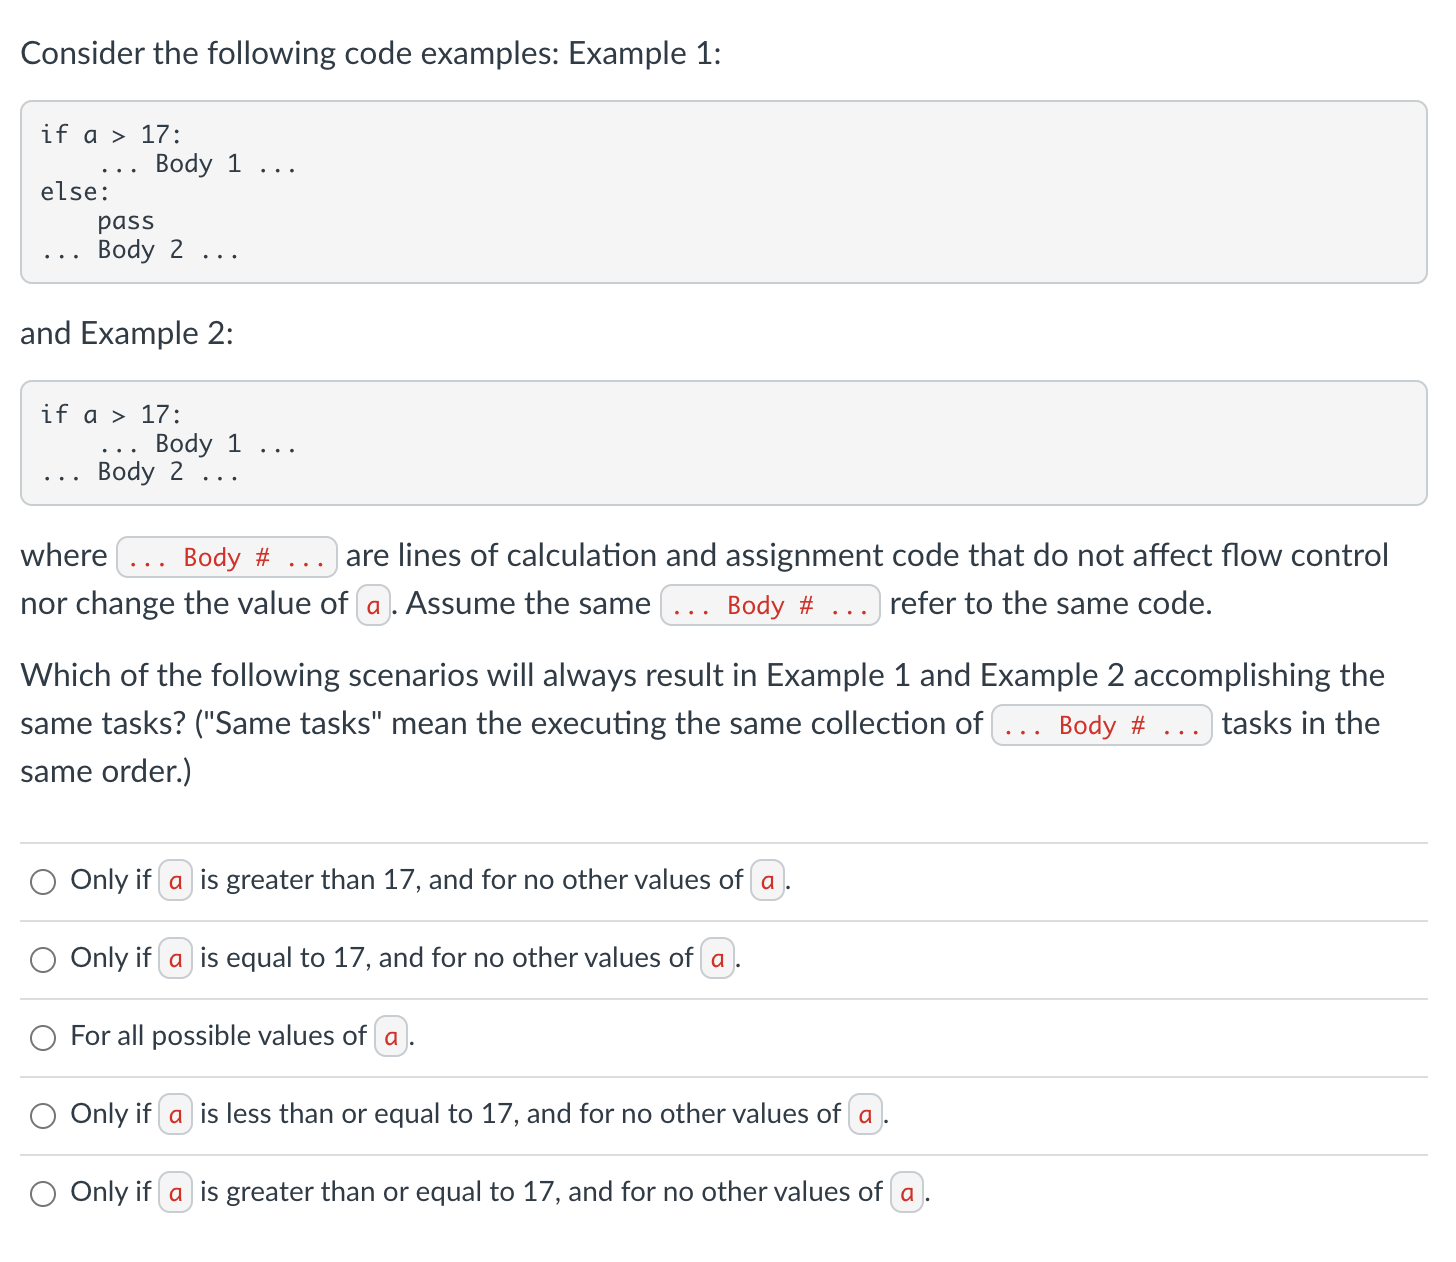Click the 'Body 2' line in Example 2 code
This screenshot has width=1456, height=1262.
140,472
